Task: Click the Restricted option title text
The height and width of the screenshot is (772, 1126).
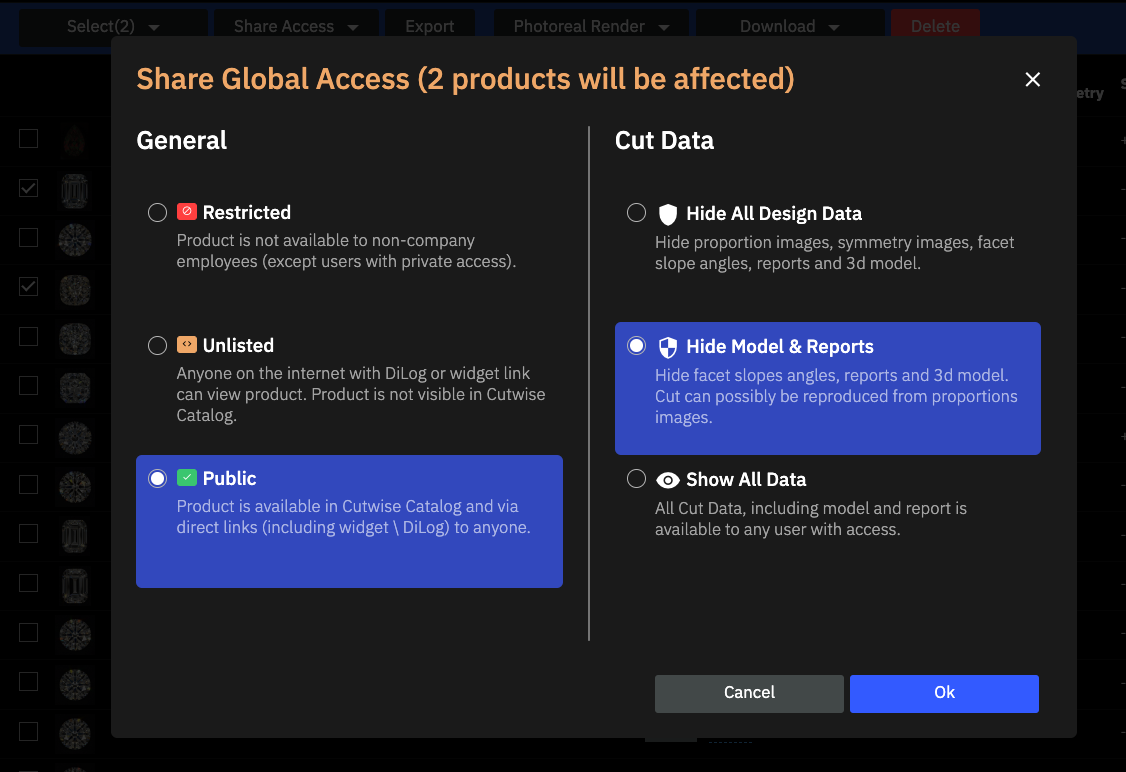Action: (246, 213)
